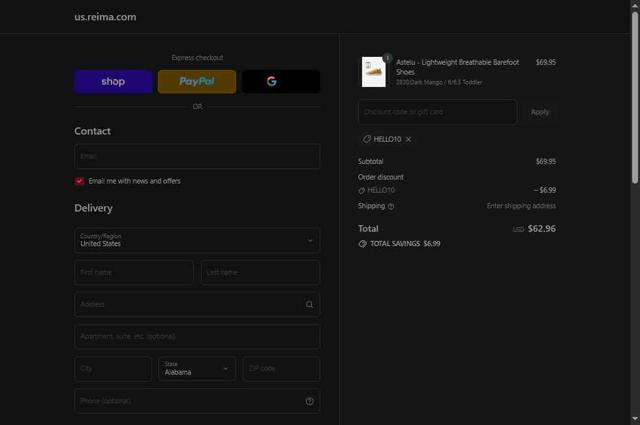Screen dimensions: 640x425
Task: Click the Discount code or gift card field
Action: 438,112
